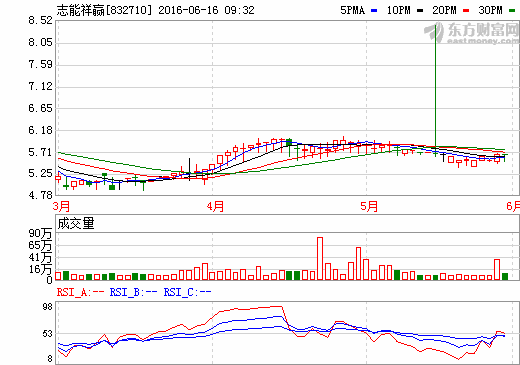The image size is (520, 365).
Task: Click the 成交量 volume panel title
Action: point(76,223)
